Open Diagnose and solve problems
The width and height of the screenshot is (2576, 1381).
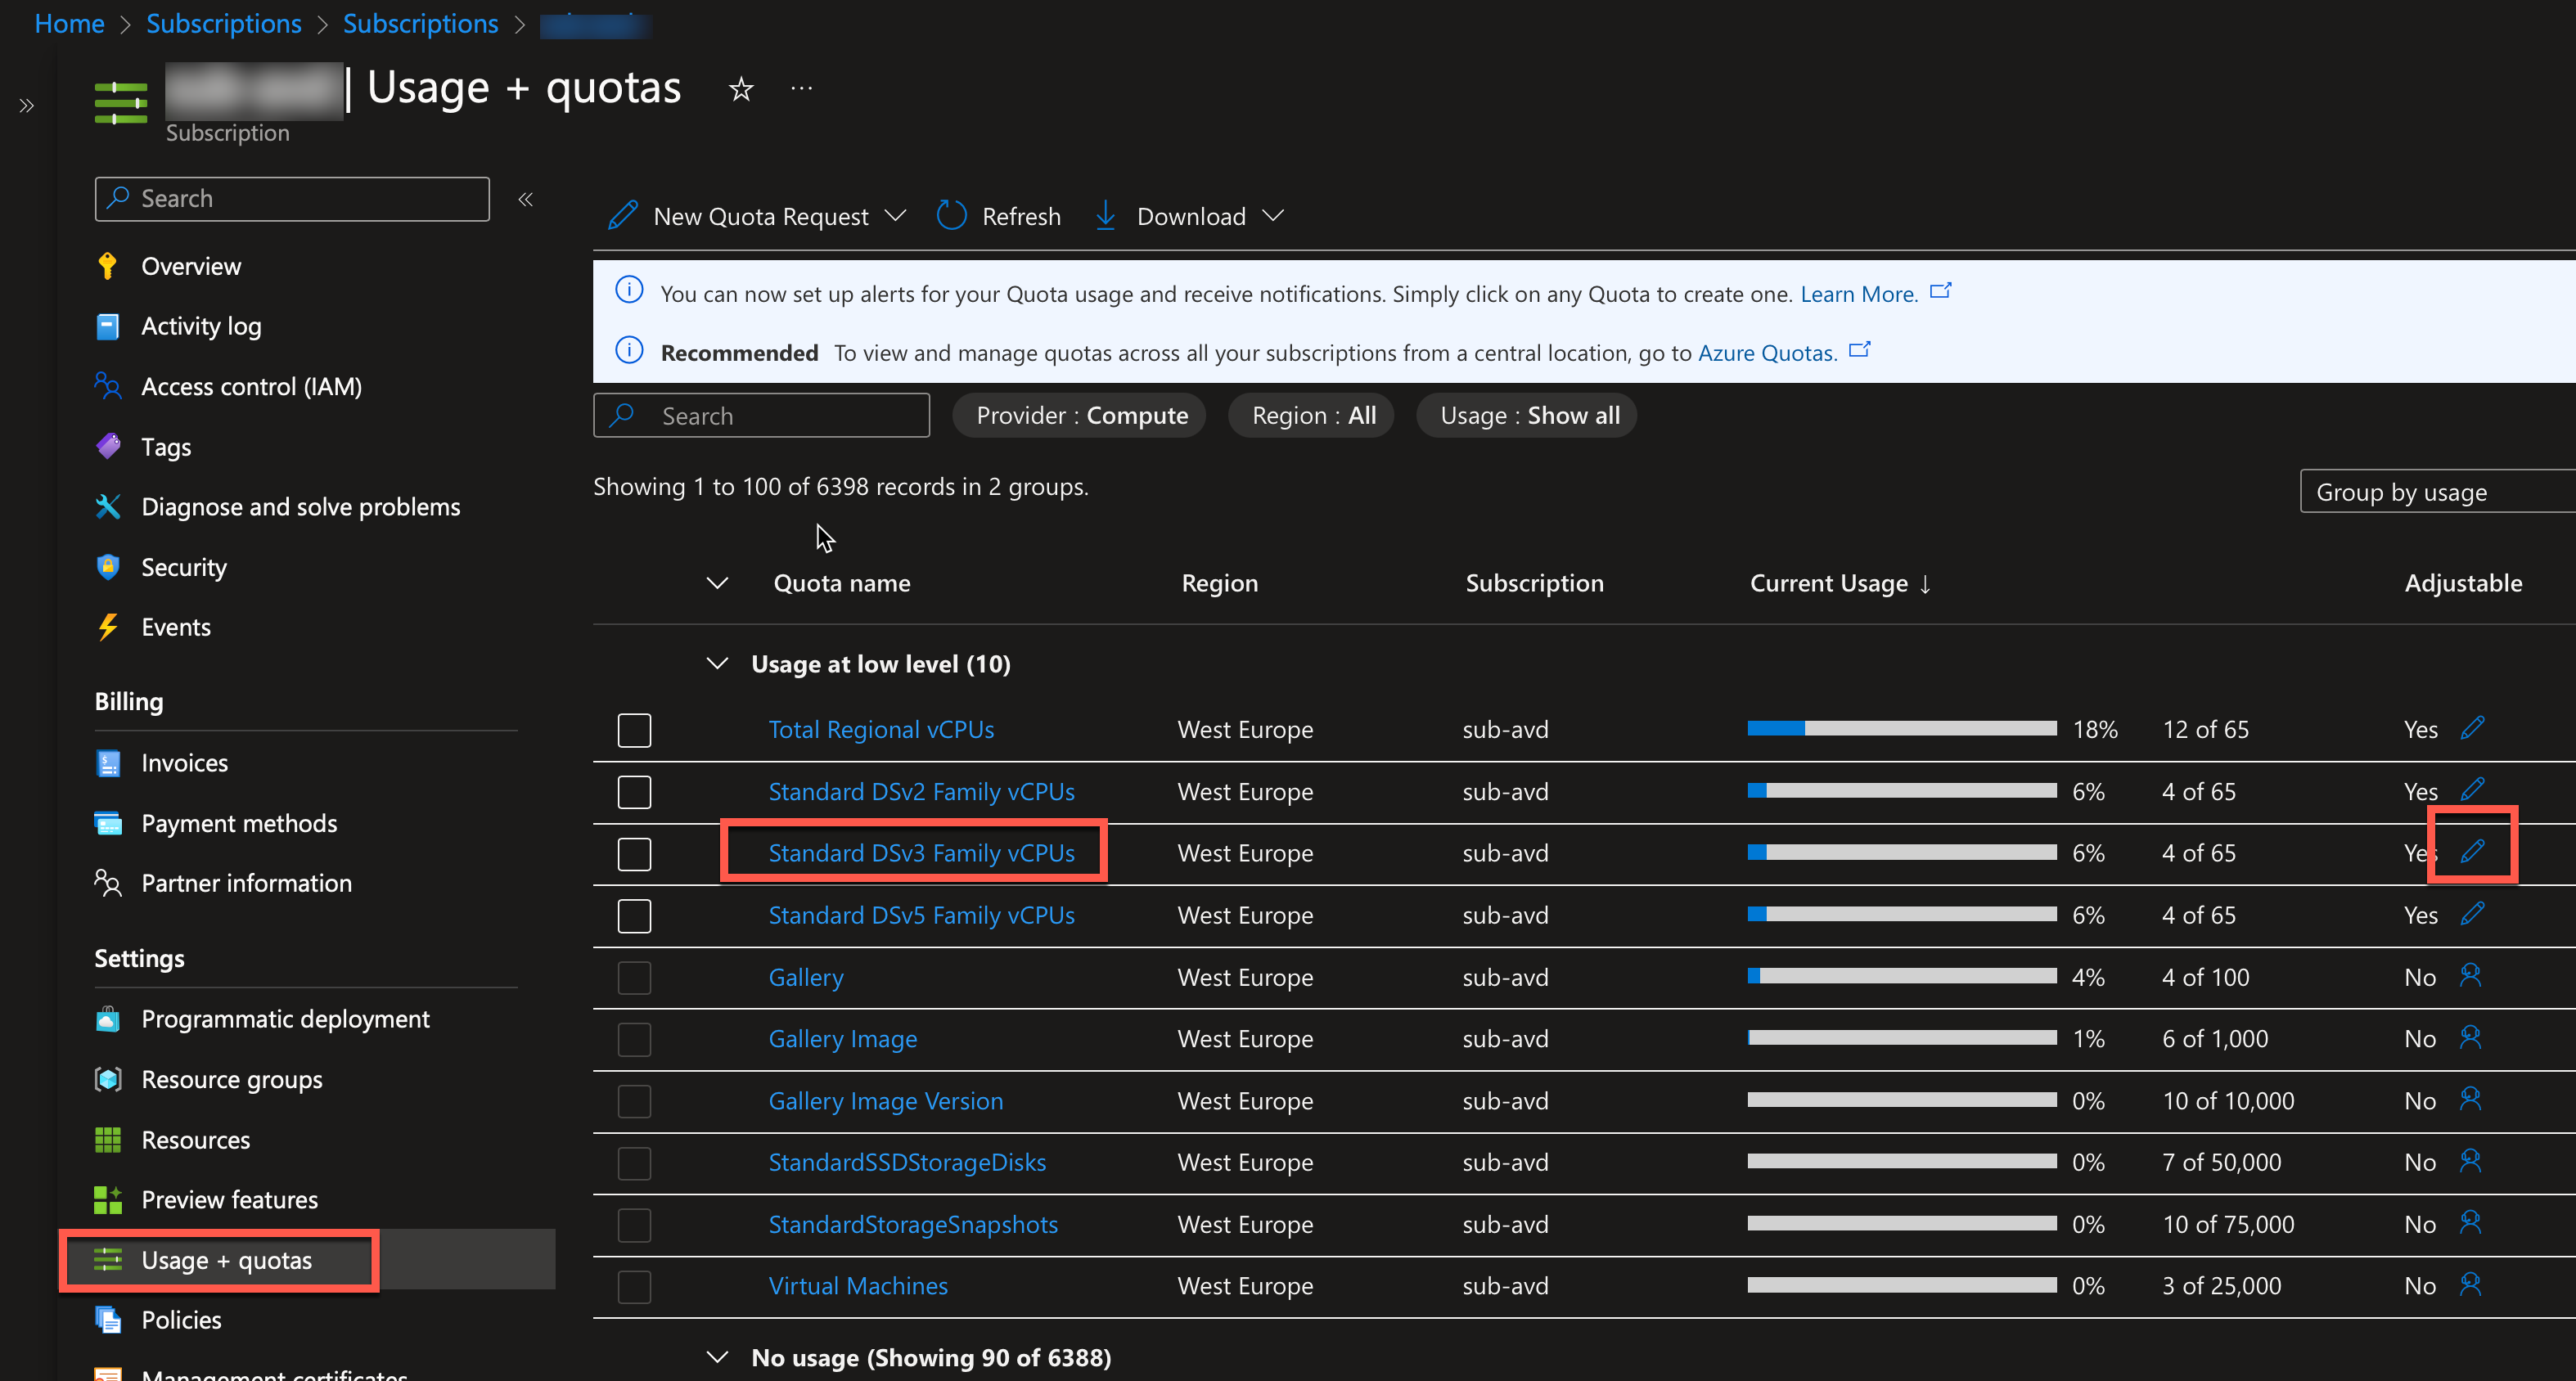tap(301, 507)
